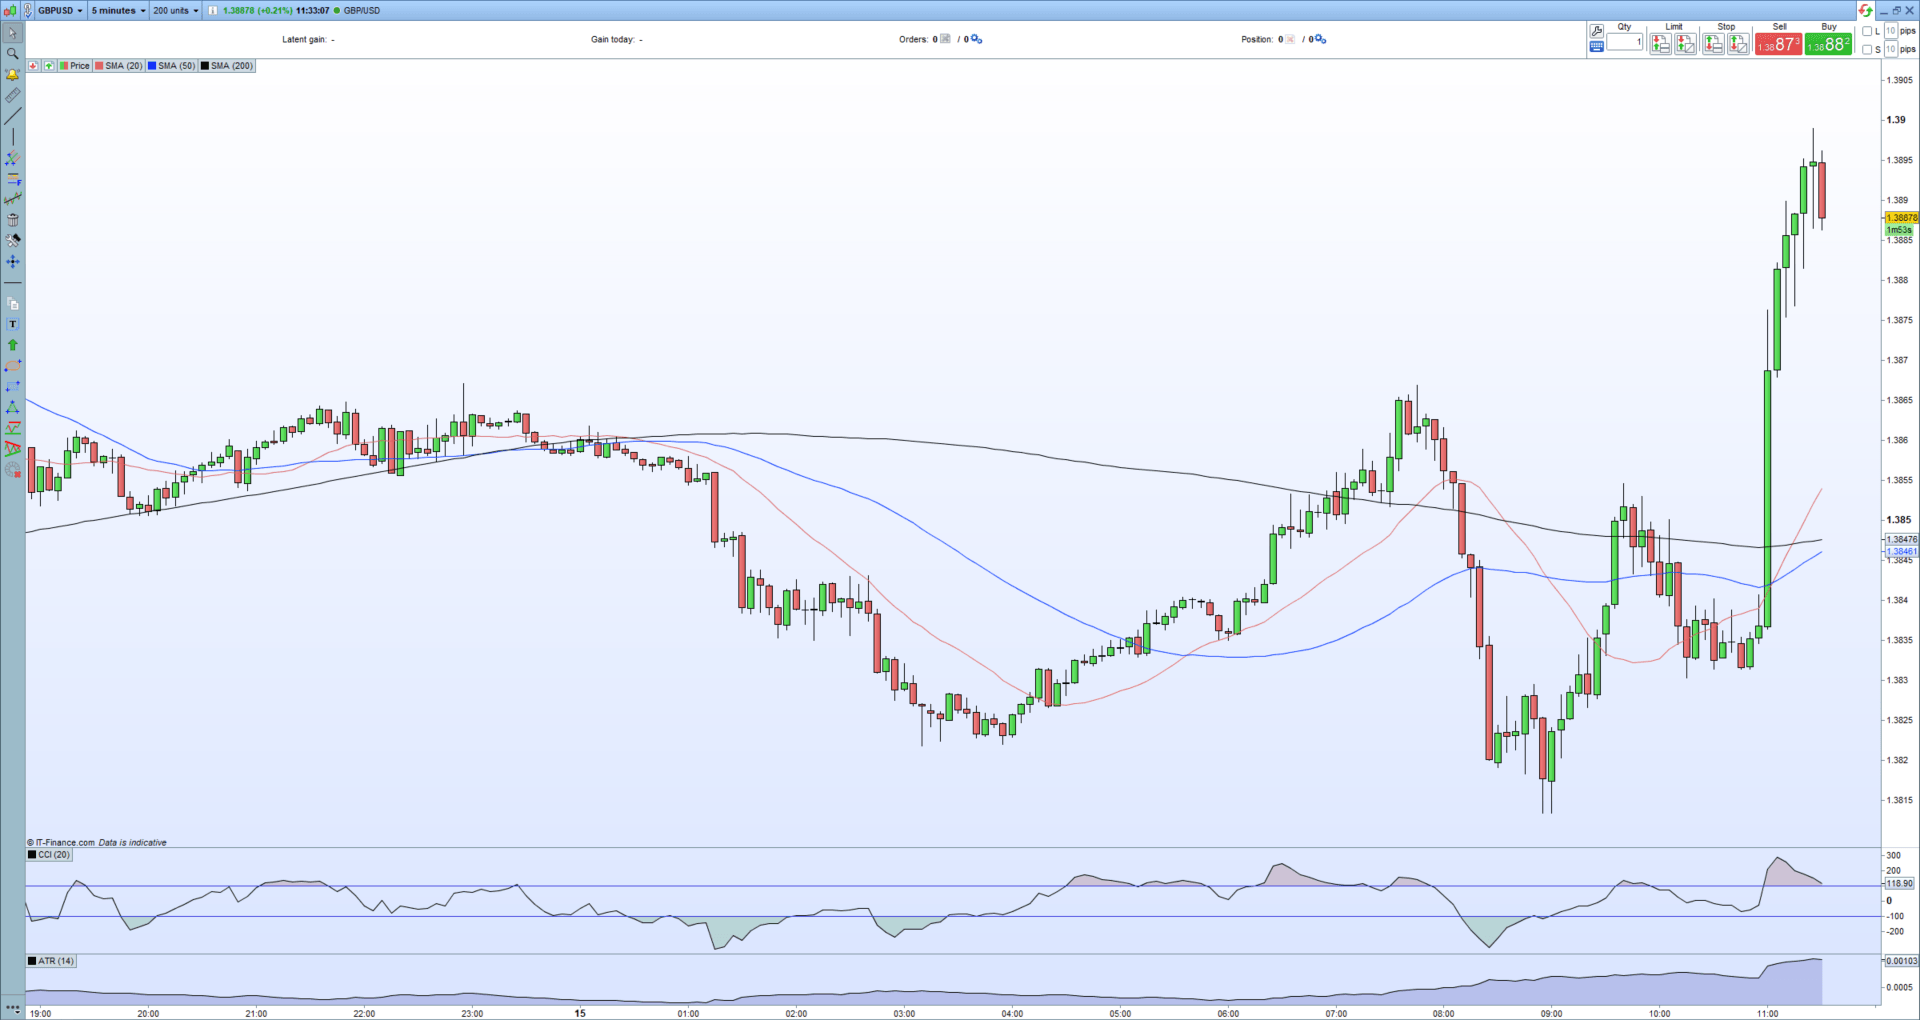Image resolution: width=1920 pixels, height=1020 pixels.
Task: Open the positions settings gear icon
Action: (1321, 39)
